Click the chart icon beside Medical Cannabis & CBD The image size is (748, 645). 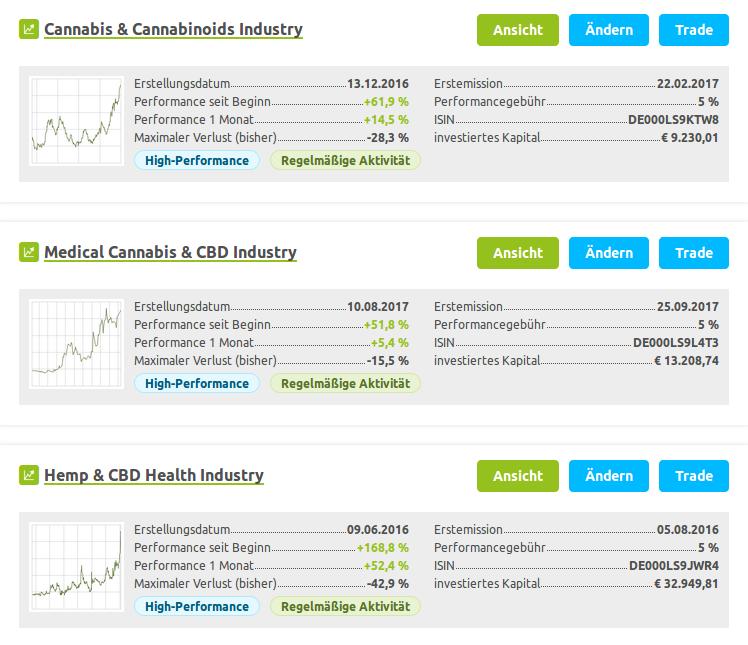click(x=28, y=252)
